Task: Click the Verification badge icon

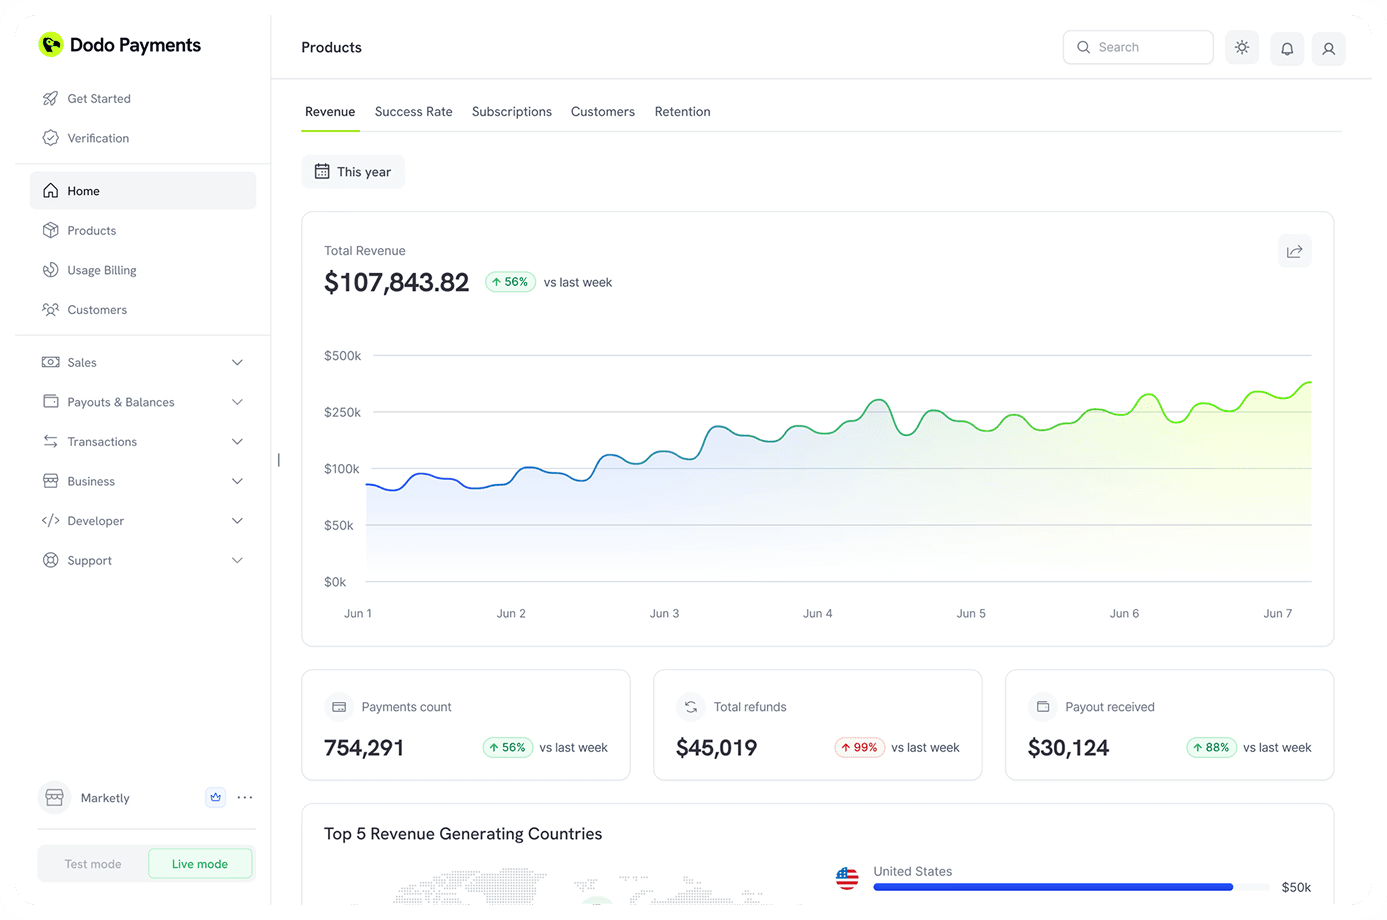Action: pyautogui.click(x=50, y=138)
